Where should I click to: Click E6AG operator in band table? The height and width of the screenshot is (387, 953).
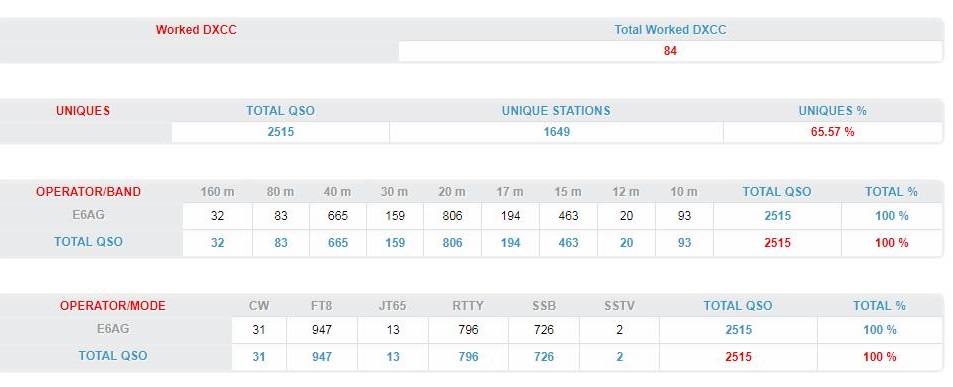(88, 214)
